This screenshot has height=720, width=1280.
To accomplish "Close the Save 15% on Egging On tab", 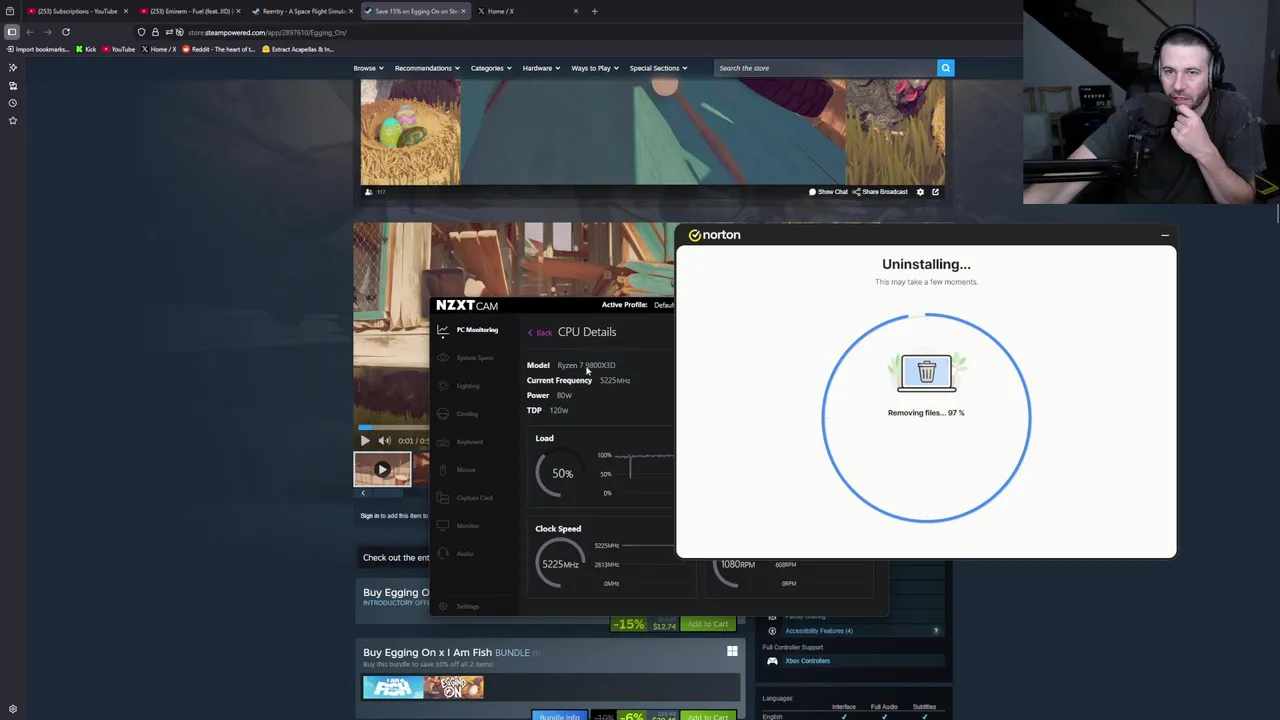I will pyautogui.click(x=463, y=11).
